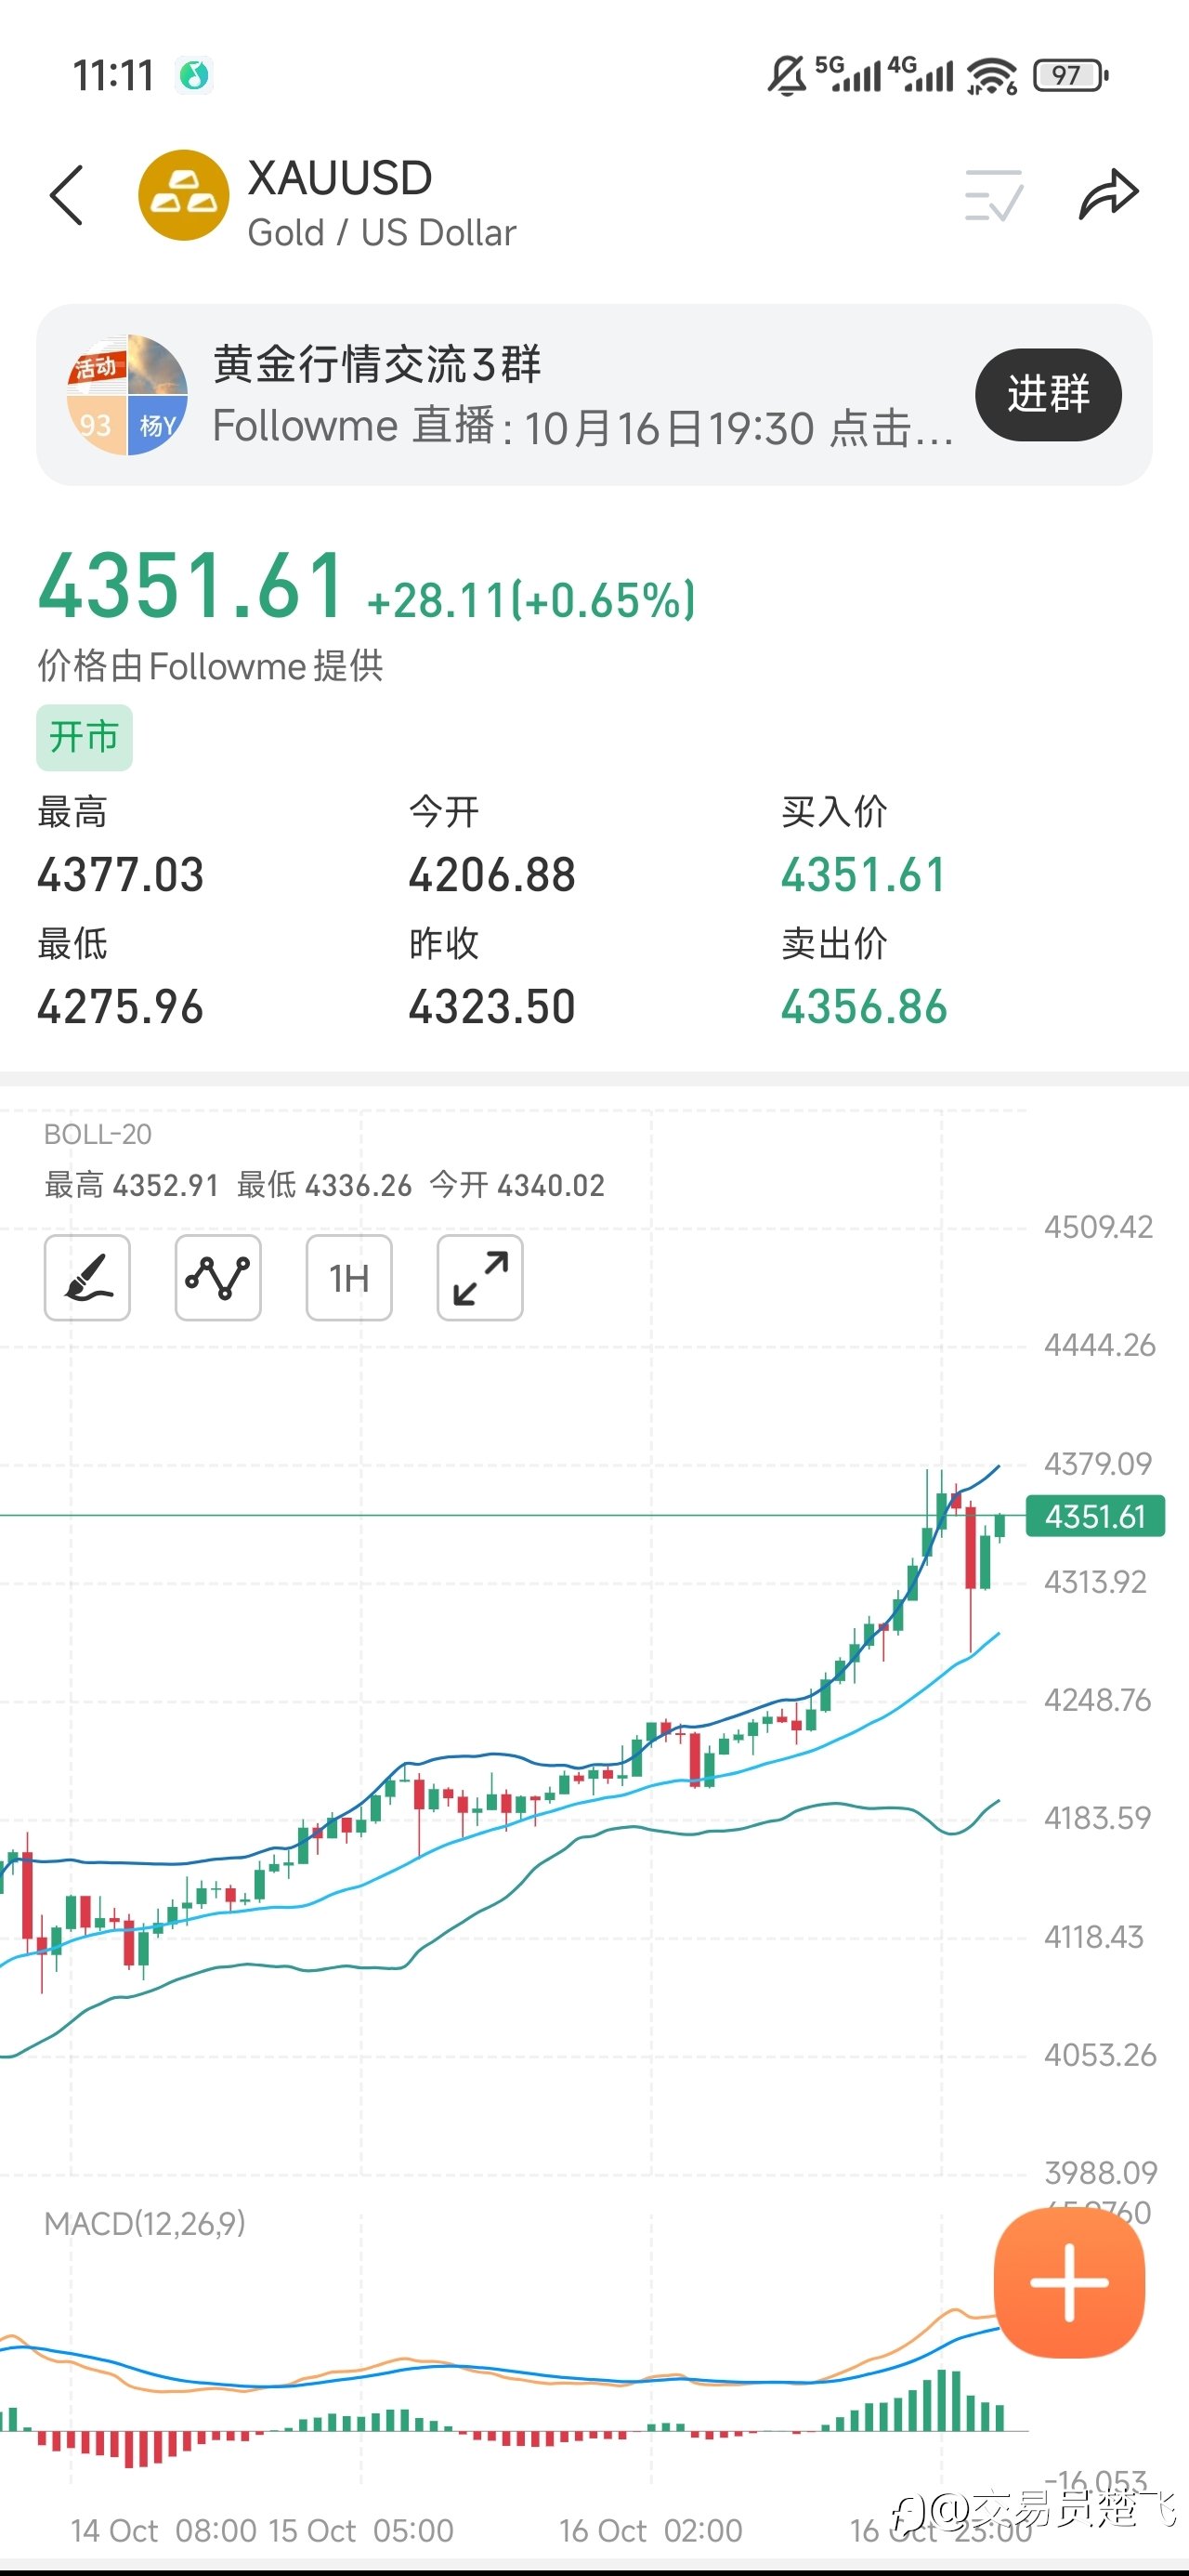Tap the group avatar thumbnail

click(x=127, y=395)
